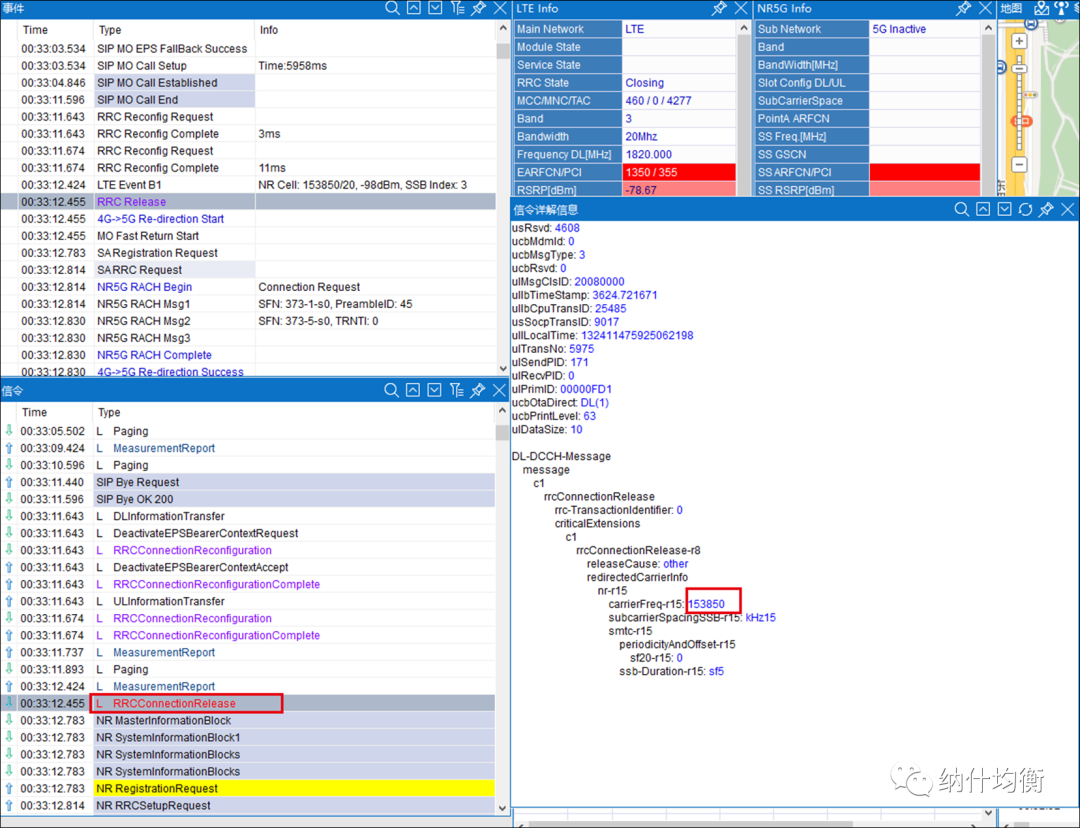Select the NR5G RACH Complete event

(248, 355)
